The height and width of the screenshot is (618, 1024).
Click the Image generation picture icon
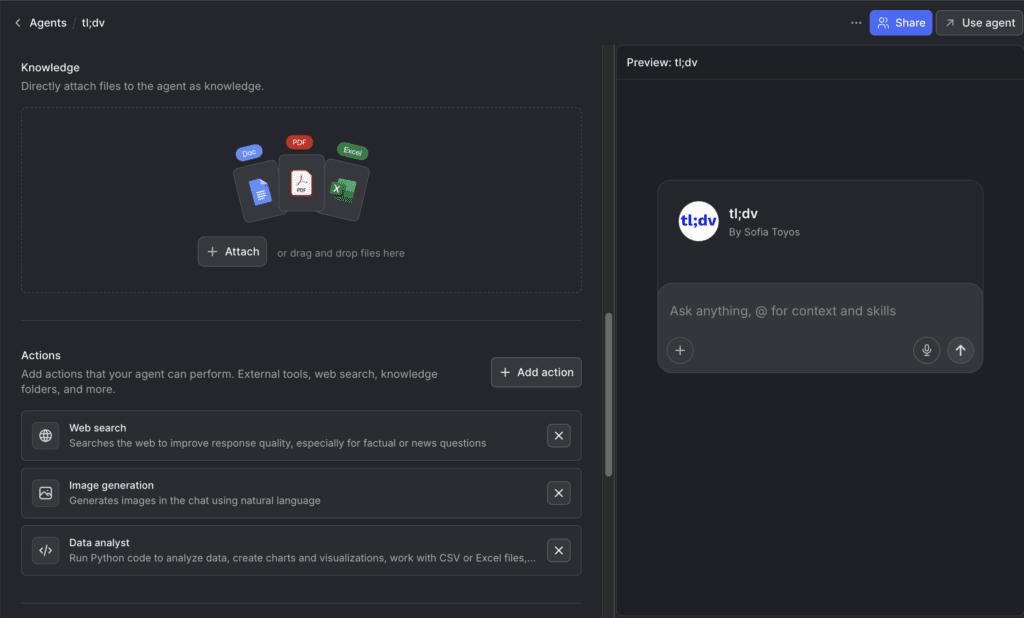click(46, 493)
